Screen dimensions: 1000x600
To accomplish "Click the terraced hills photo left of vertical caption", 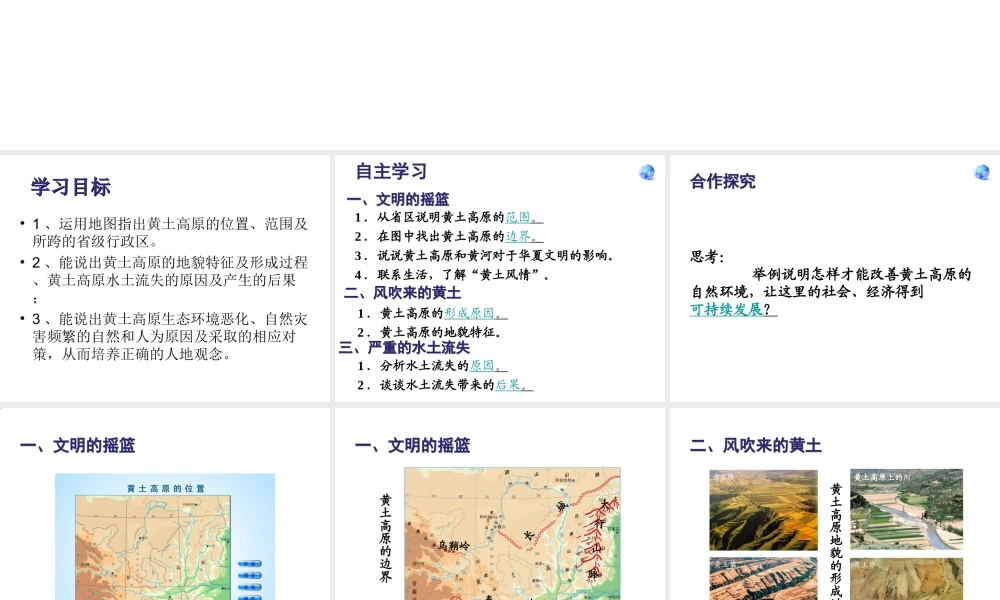I will pos(763,510).
